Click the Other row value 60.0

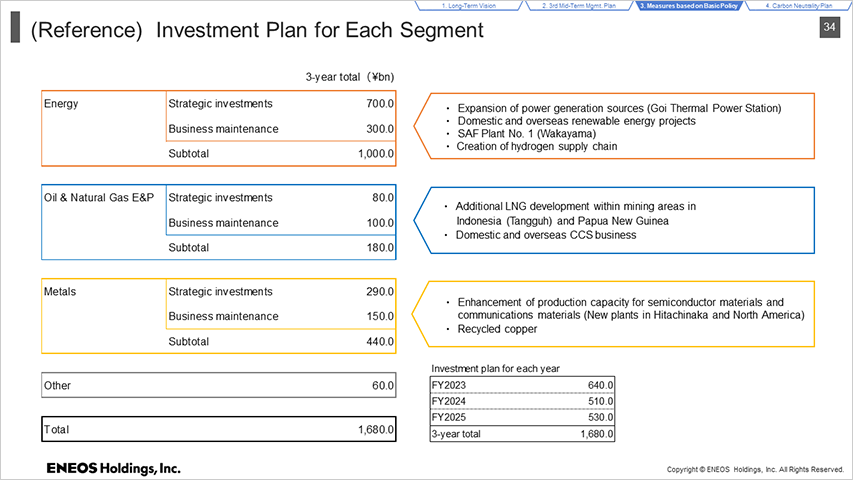click(x=383, y=385)
